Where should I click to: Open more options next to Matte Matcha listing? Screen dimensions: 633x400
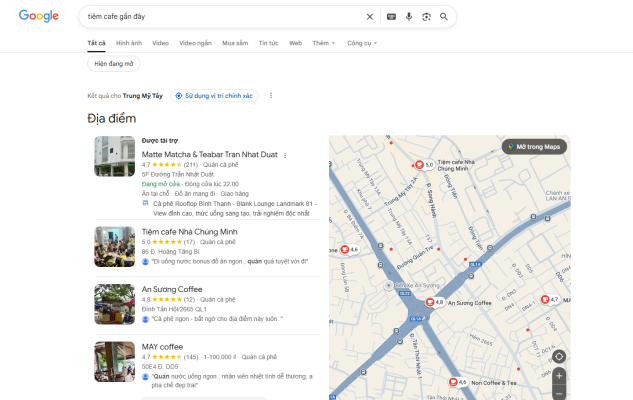(x=285, y=155)
